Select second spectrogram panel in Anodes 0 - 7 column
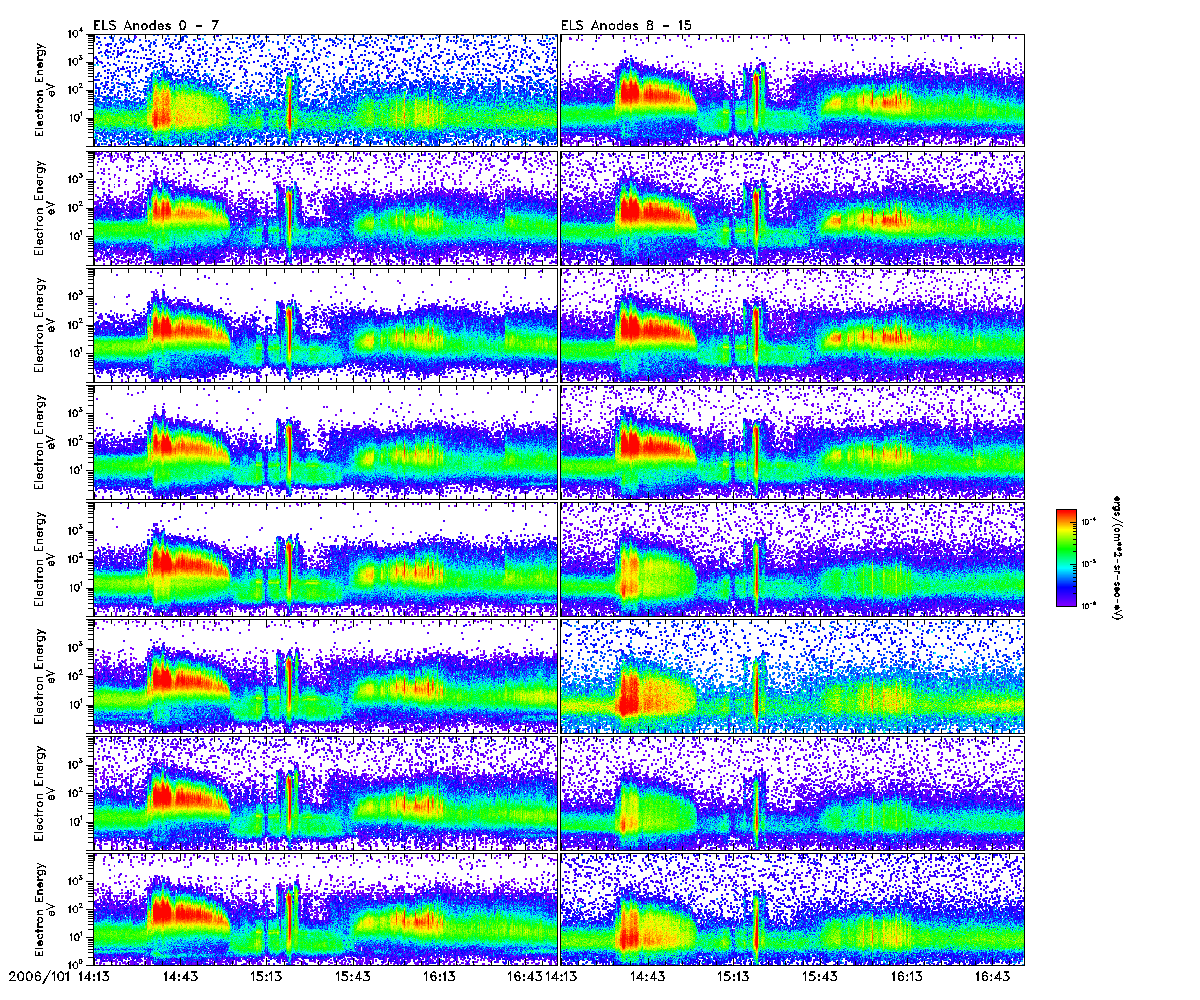Screen dimensions: 1200x1000 pos(324,207)
